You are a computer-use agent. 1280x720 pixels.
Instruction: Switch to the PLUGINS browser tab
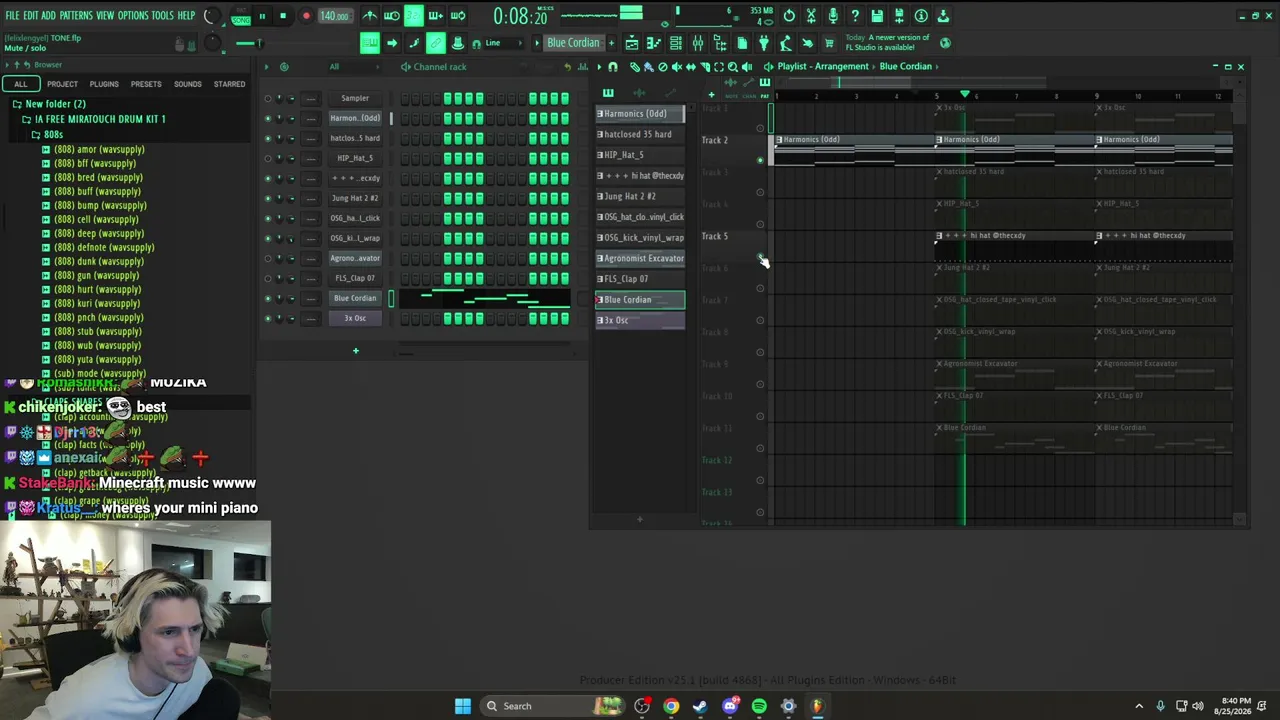tap(104, 84)
